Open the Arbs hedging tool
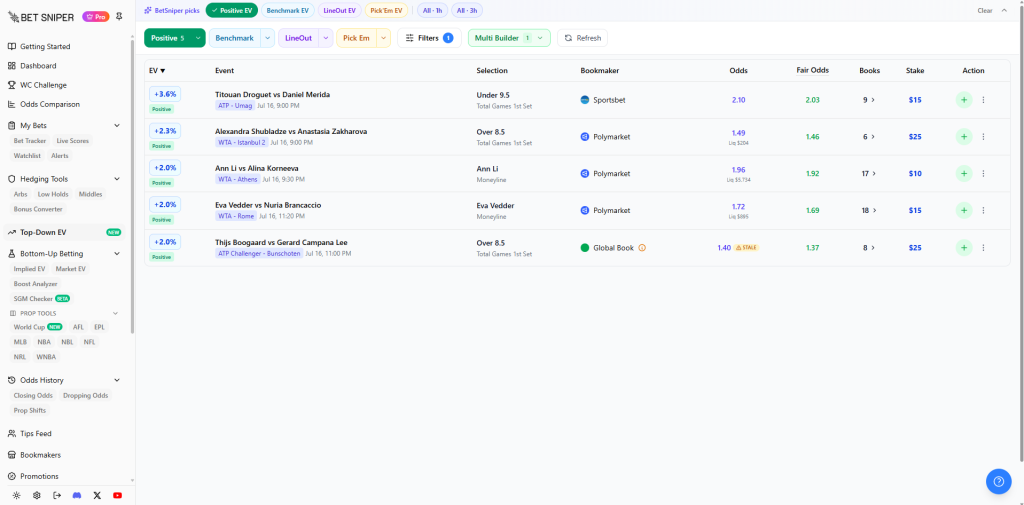This screenshot has width=1024, height=505. point(20,194)
